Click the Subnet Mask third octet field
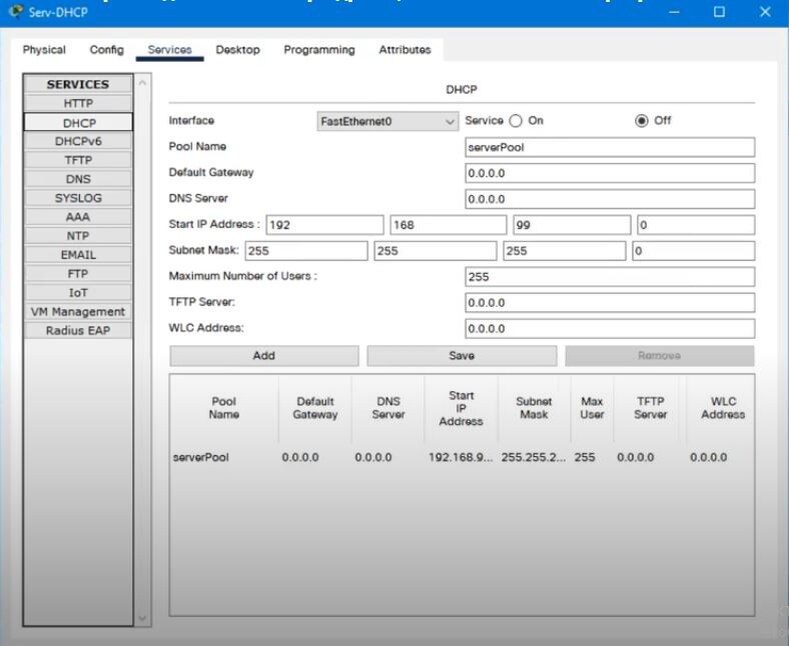789x646 pixels. click(565, 251)
